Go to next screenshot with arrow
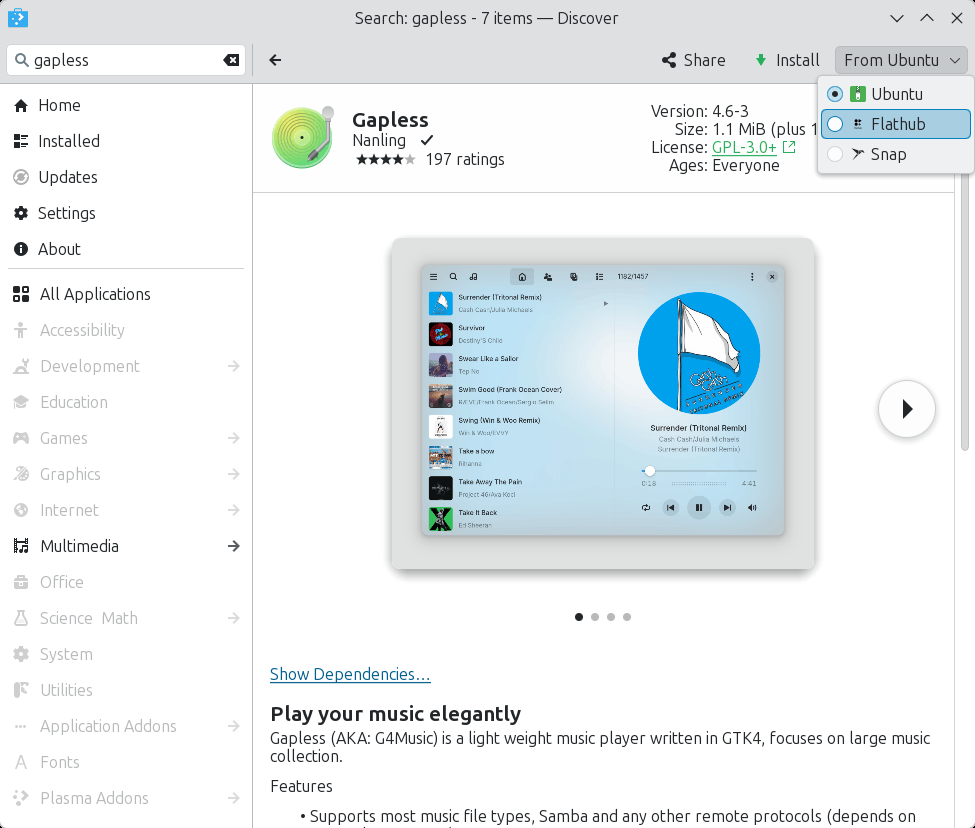The height and width of the screenshot is (828, 975). pyautogui.click(x=906, y=409)
